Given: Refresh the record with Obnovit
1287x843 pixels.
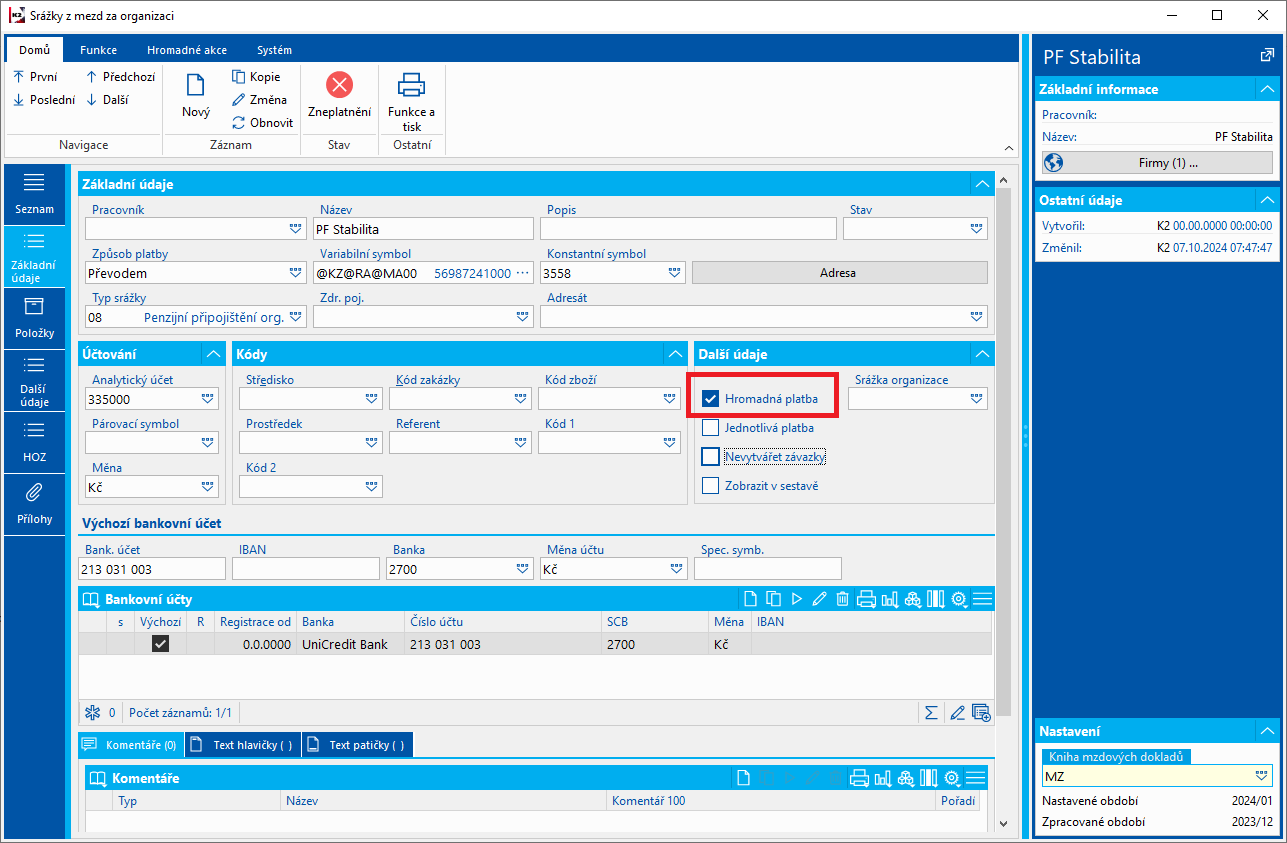Looking at the screenshot, I should click(263, 123).
